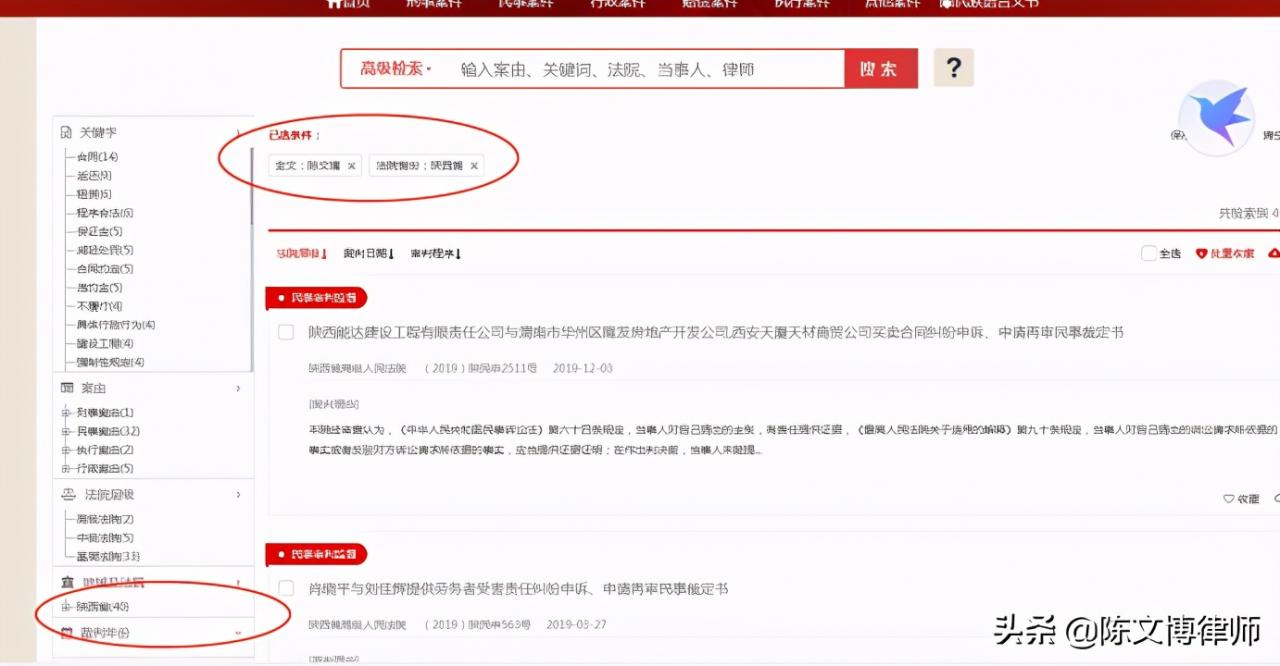Open the 首页 home menu item
The width and height of the screenshot is (1280, 666).
[x=352, y=4]
